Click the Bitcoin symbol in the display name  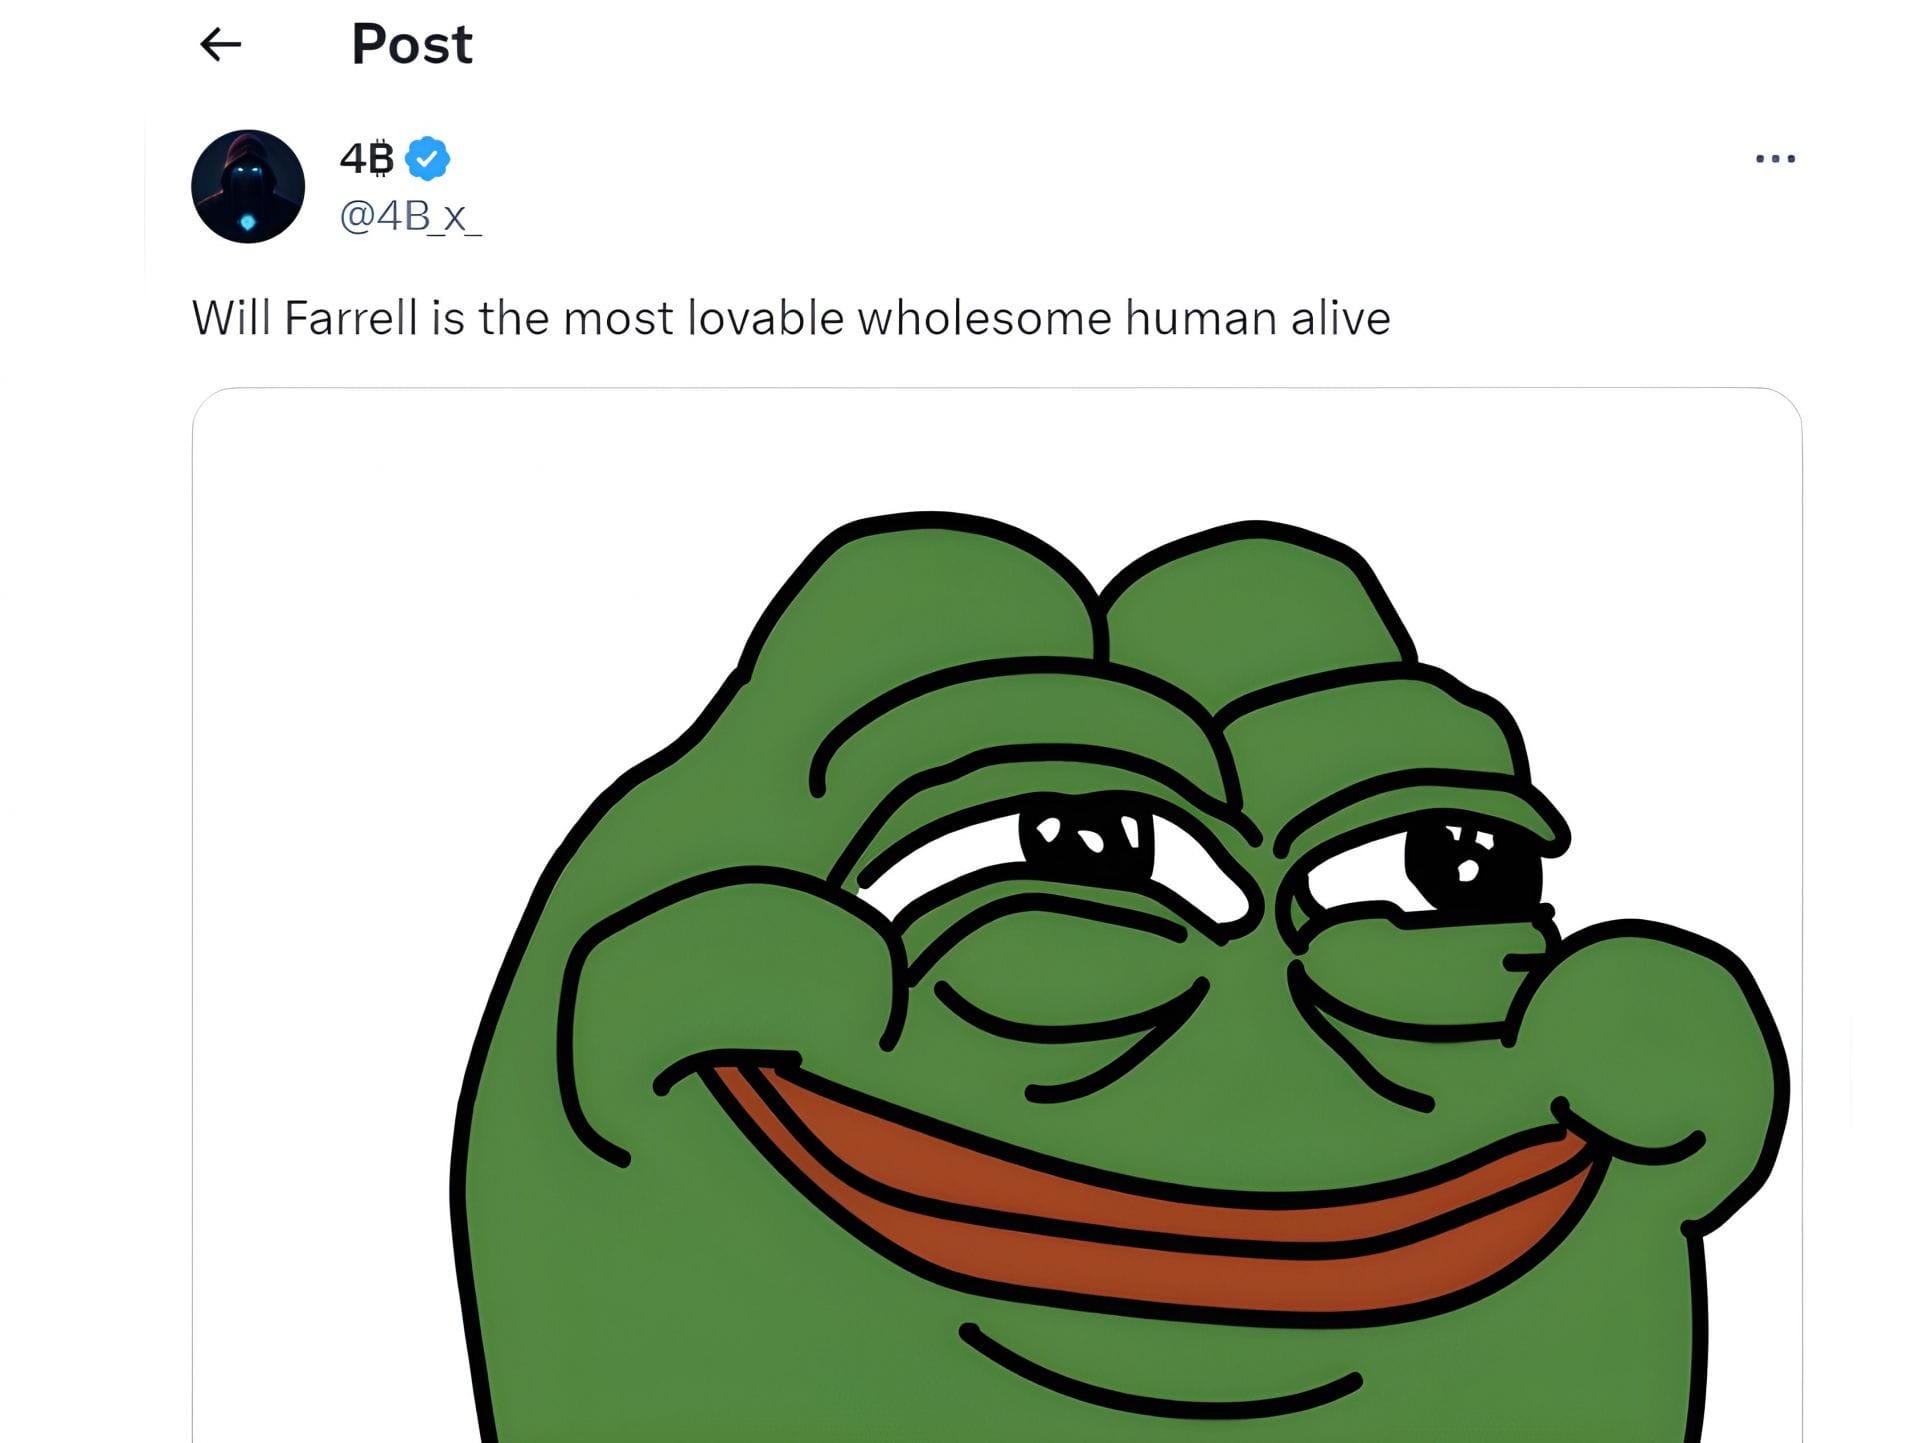379,158
